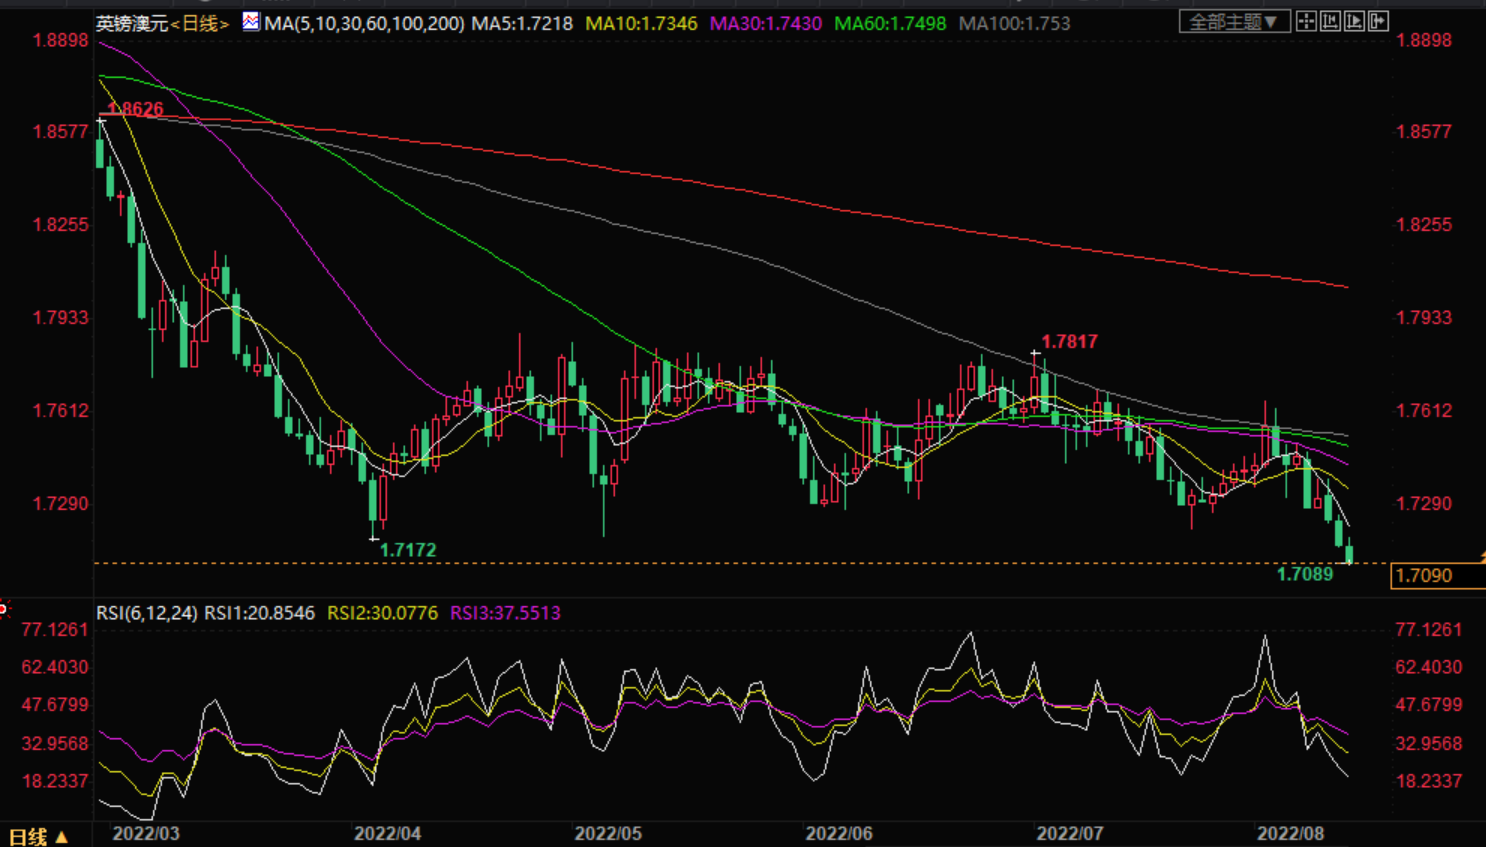
Task: Click the 2022/03 date on the time axis
Action: coord(146,834)
